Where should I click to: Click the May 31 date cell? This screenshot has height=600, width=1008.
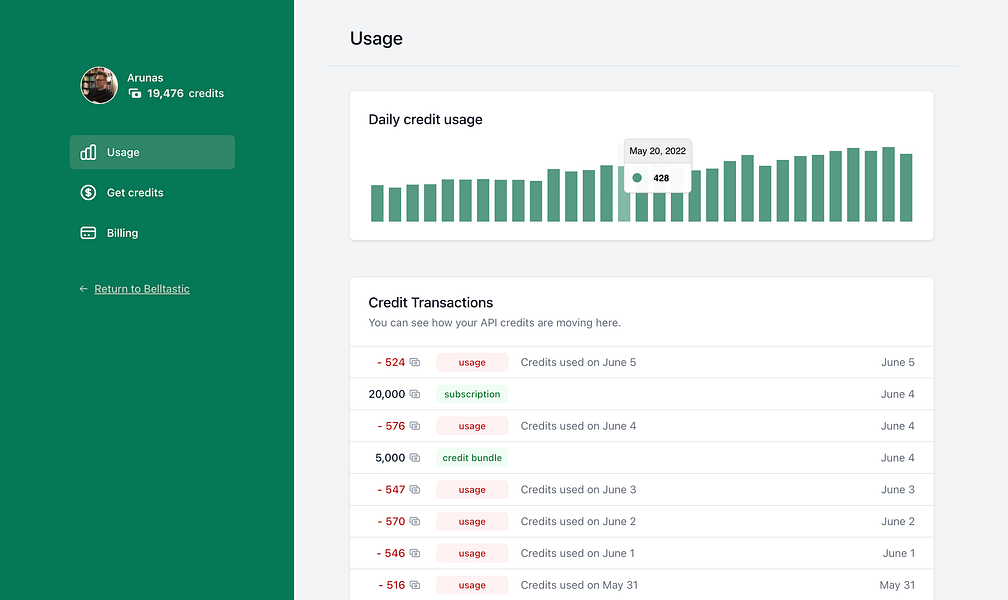897,585
